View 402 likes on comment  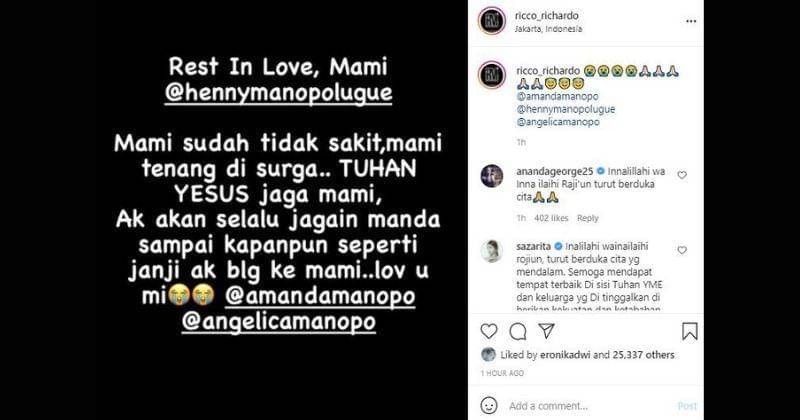(x=551, y=218)
